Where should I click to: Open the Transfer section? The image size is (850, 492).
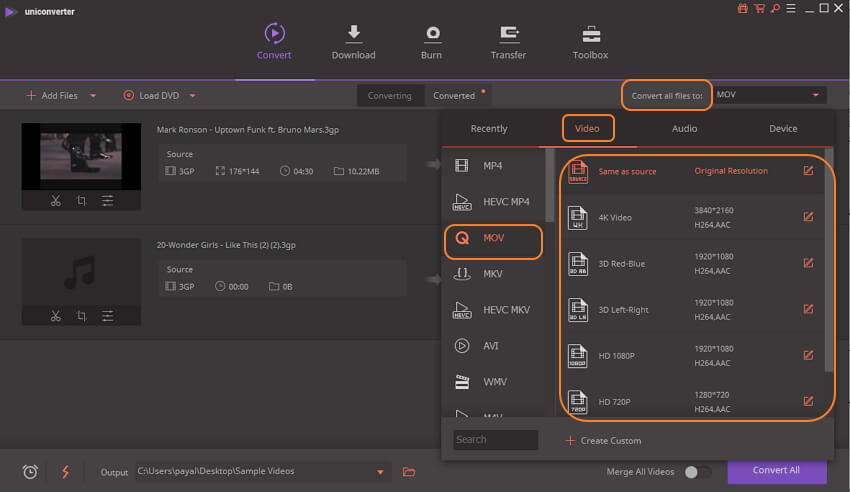(508, 42)
